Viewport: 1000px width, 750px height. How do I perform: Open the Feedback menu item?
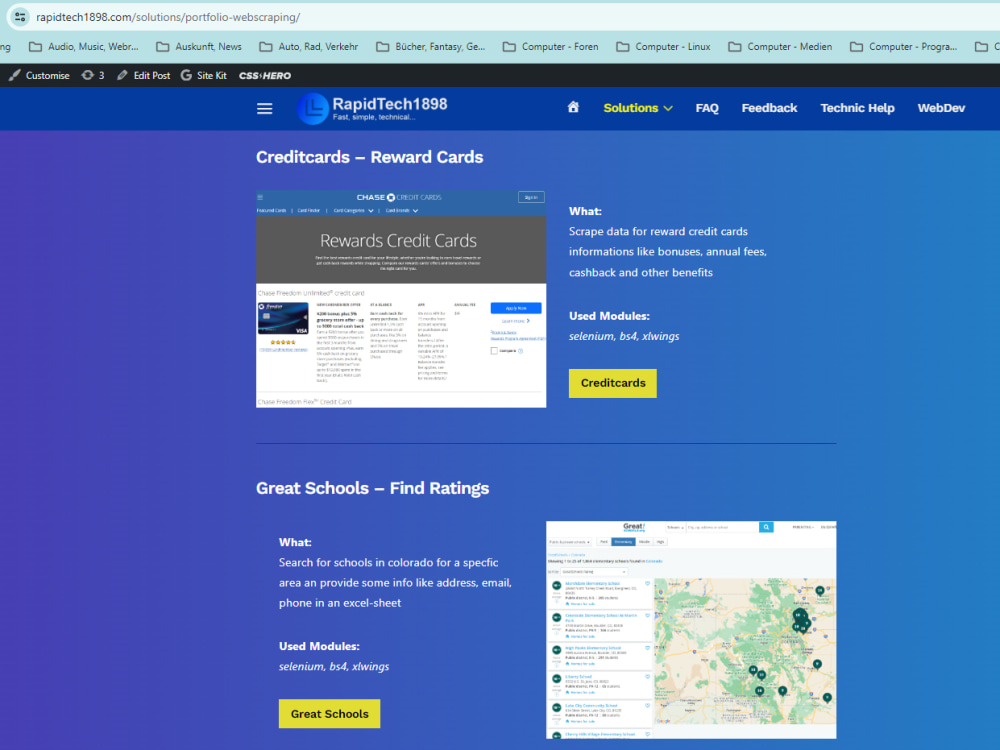(x=769, y=108)
